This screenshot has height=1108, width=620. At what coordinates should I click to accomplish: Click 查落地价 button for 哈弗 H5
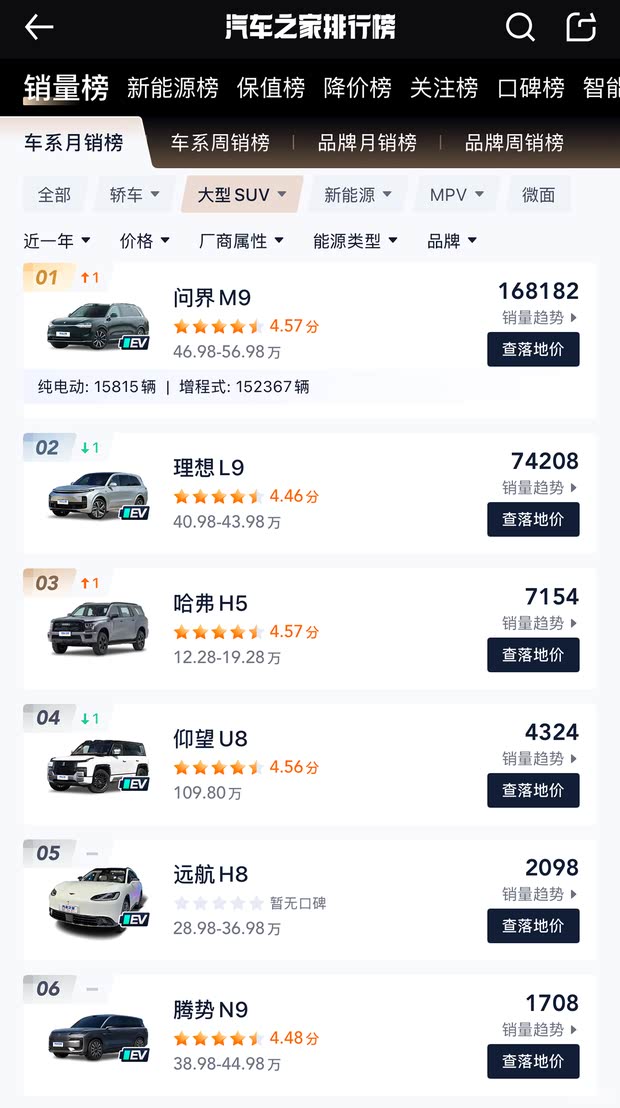point(533,655)
